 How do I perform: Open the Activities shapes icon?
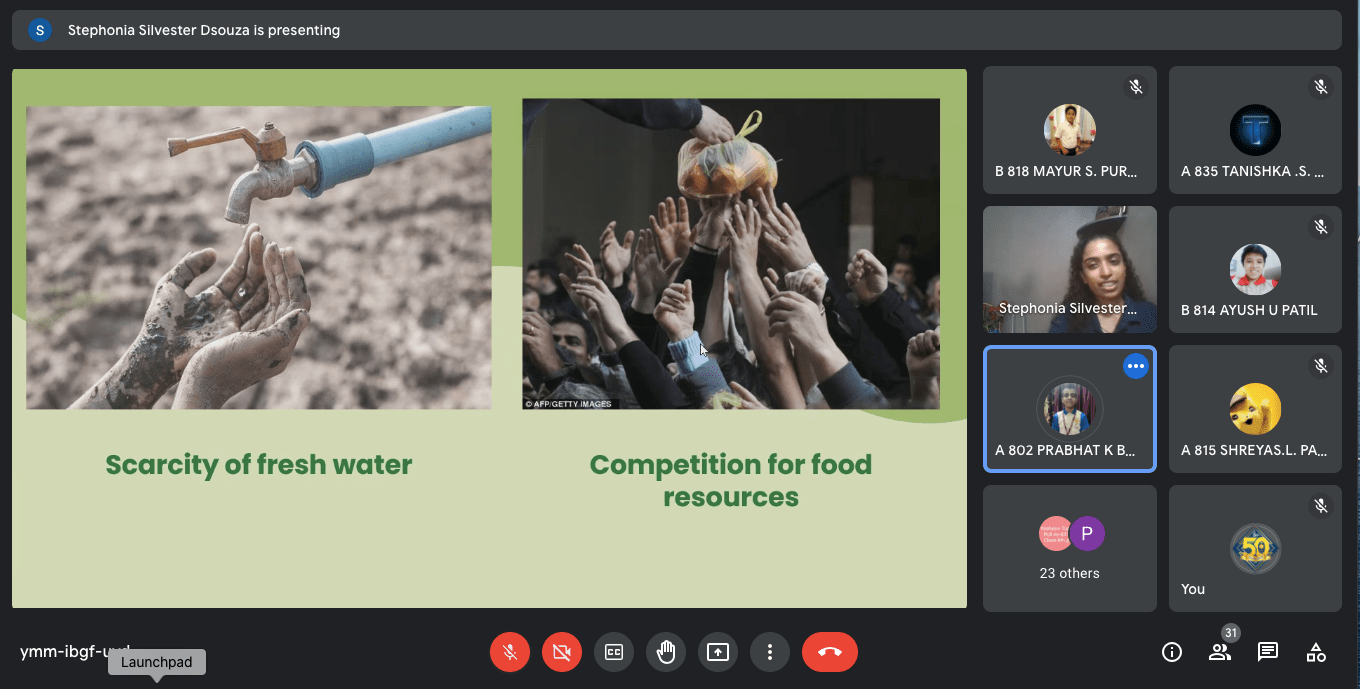point(1316,652)
